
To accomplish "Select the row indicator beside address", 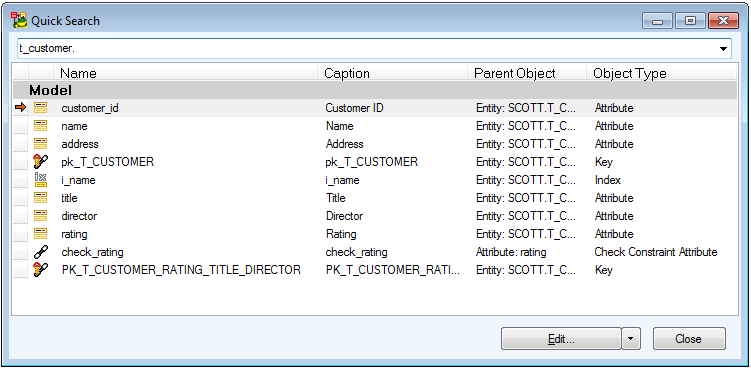I will click(x=20, y=144).
